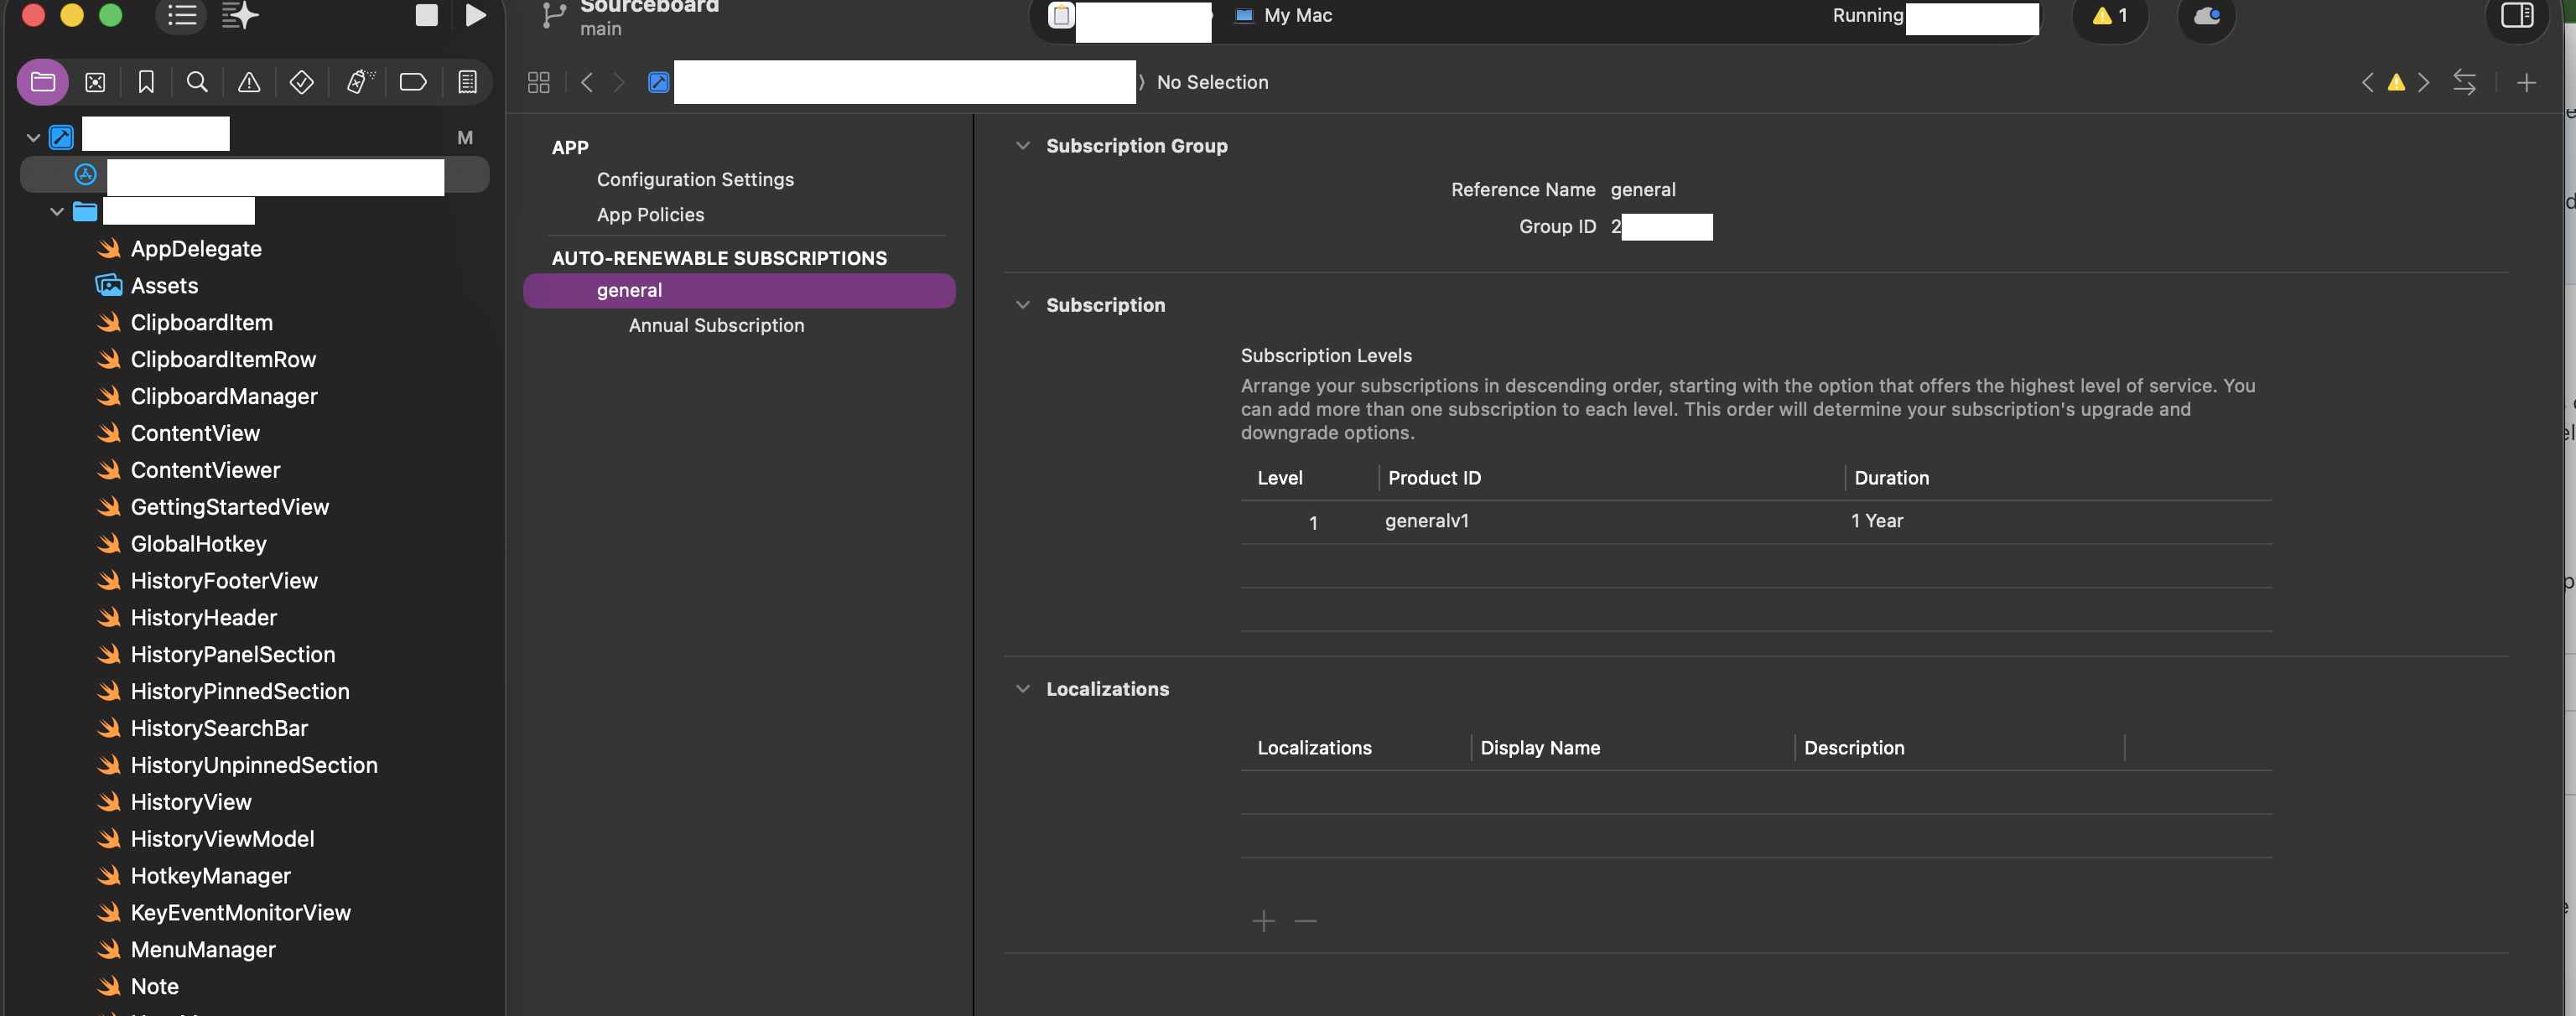Add a new localization with plus
The image size is (2576, 1016).
point(1263,921)
